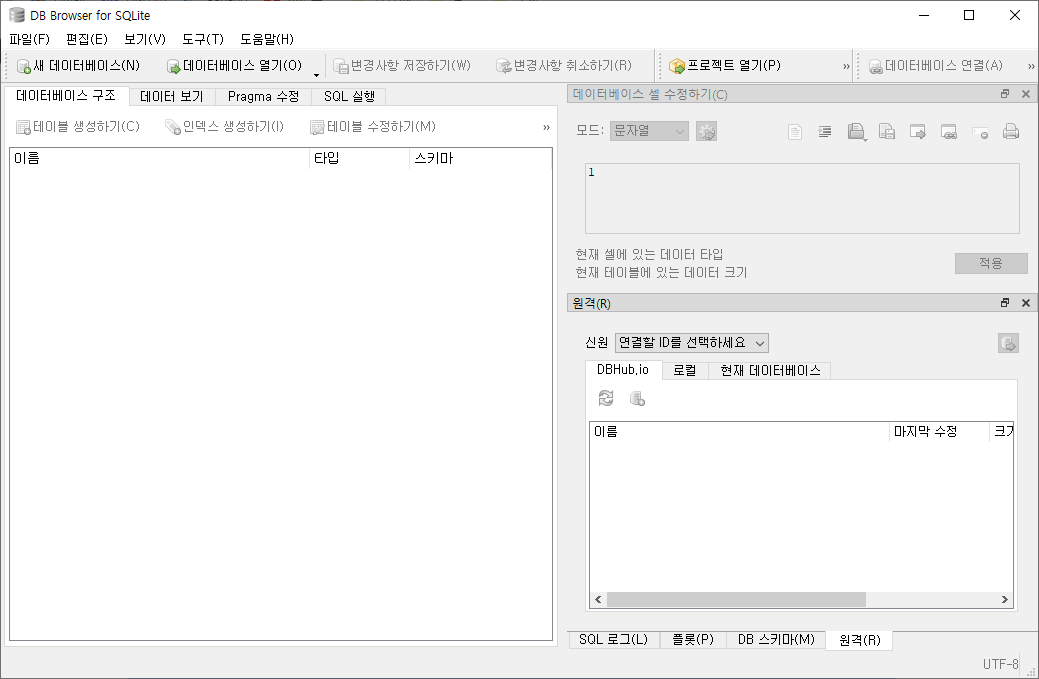Close the 데이터베이스 셀 수정하기 panel

[1025, 94]
